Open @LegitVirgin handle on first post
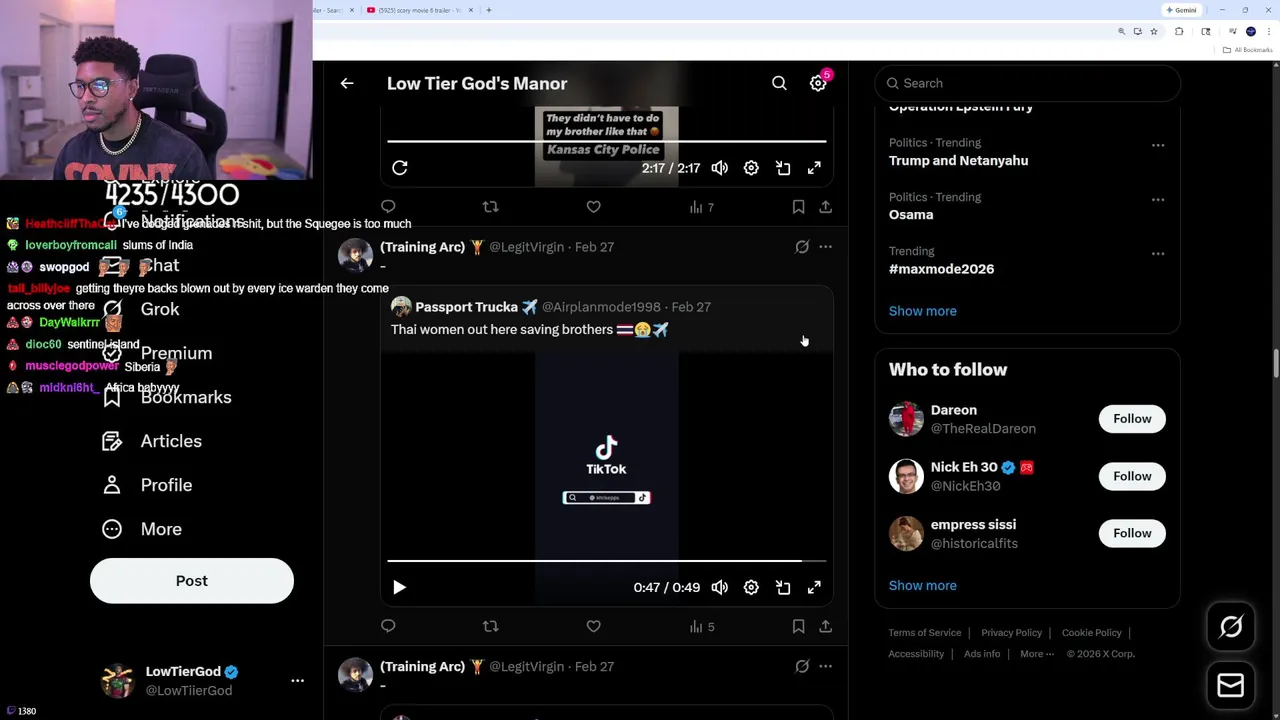The height and width of the screenshot is (720, 1280). pyautogui.click(x=526, y=247)
